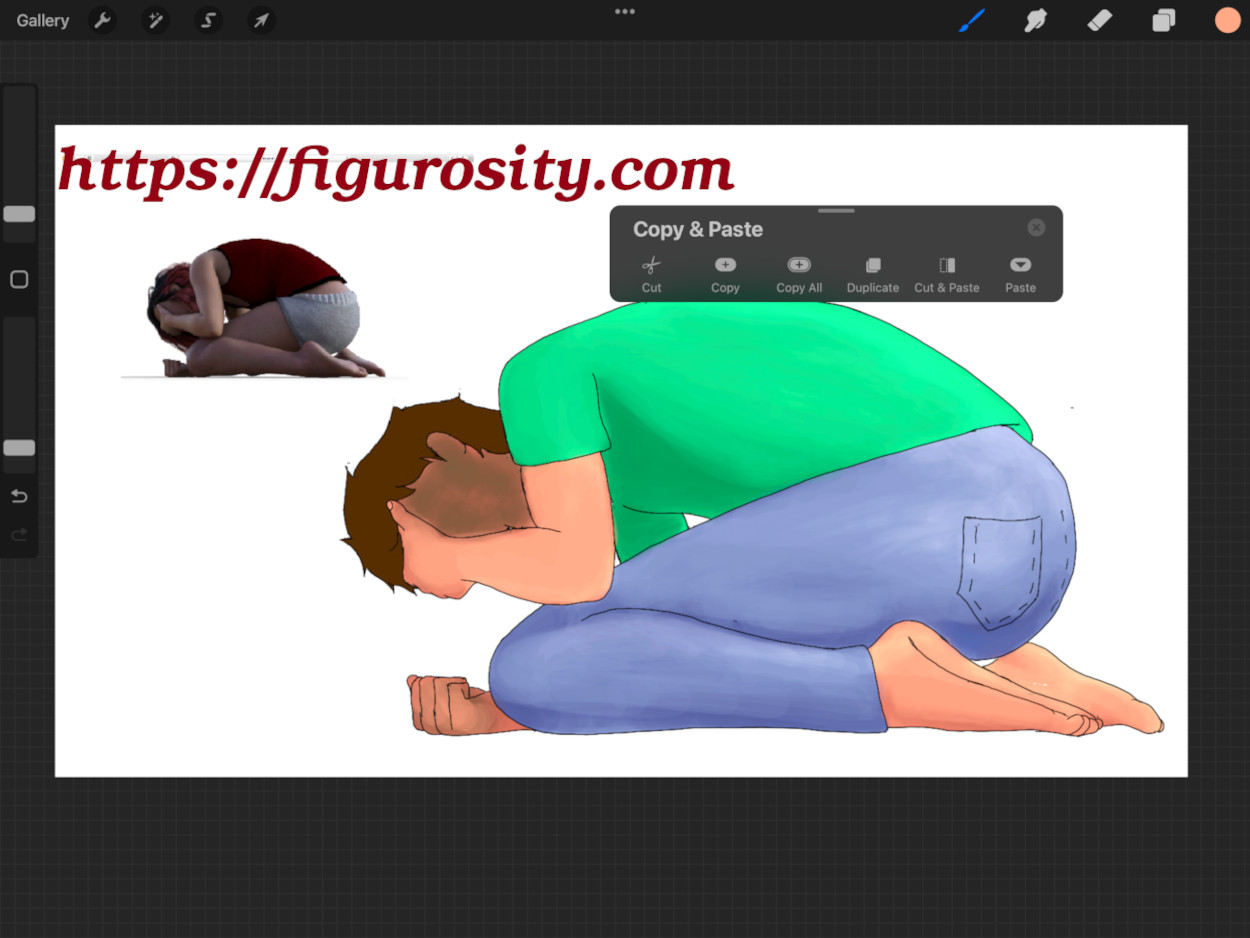Duplicate the current selection
This screenshot has width=1250, height=938.
coord(873,274)
